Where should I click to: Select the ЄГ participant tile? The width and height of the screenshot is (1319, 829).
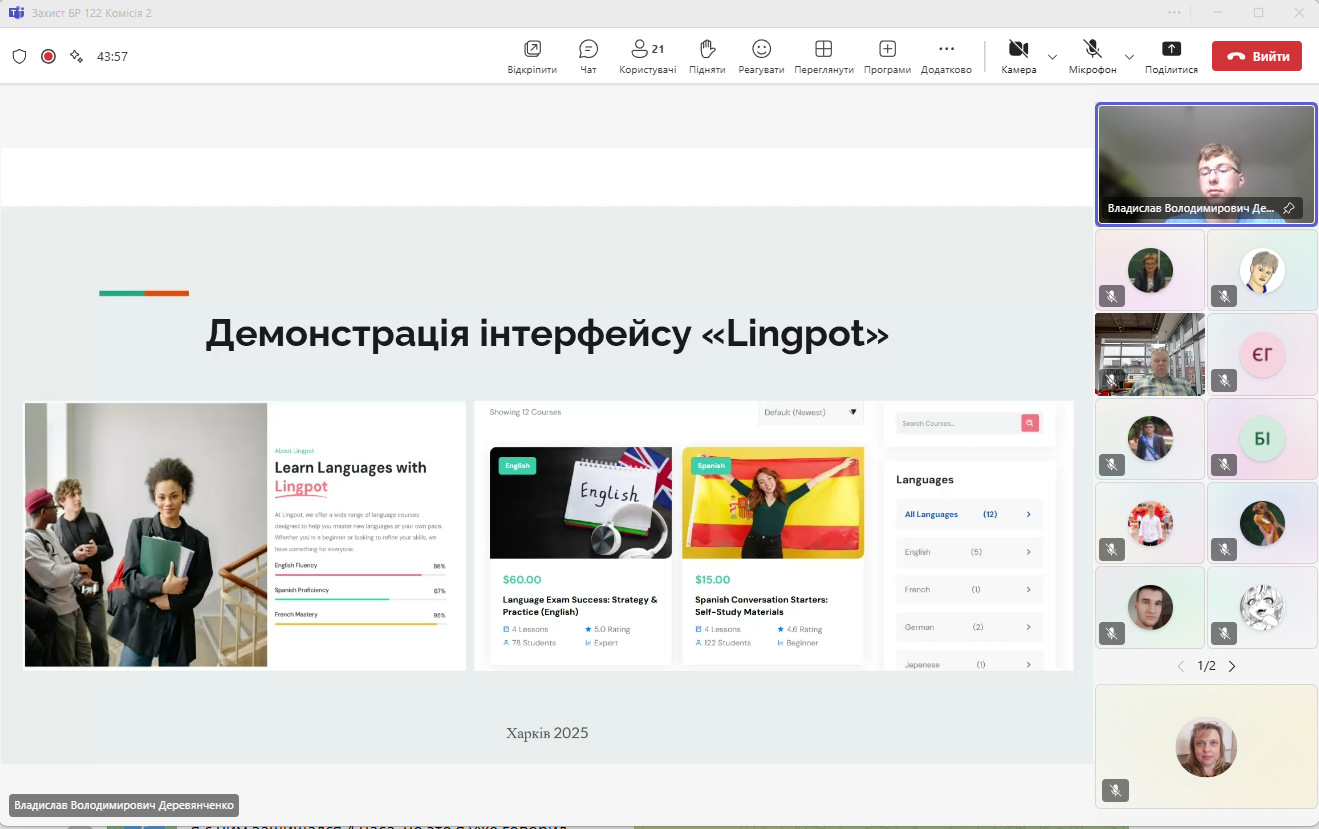pos(1262,355)
